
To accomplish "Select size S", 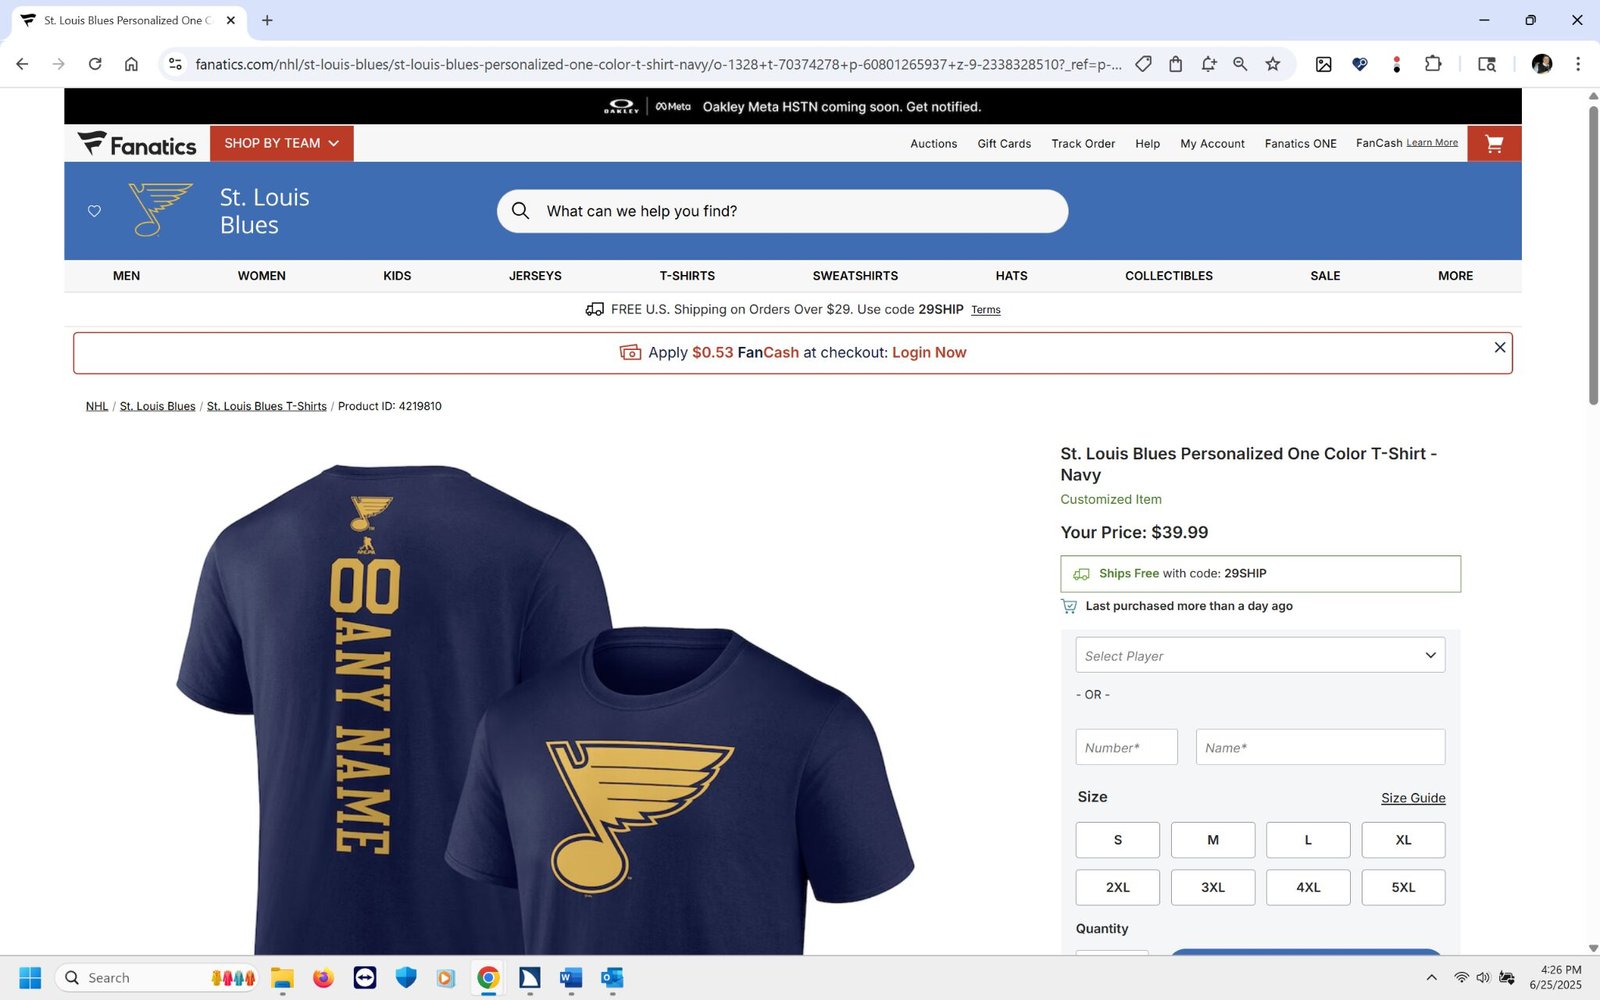I will coord(1118,840).
